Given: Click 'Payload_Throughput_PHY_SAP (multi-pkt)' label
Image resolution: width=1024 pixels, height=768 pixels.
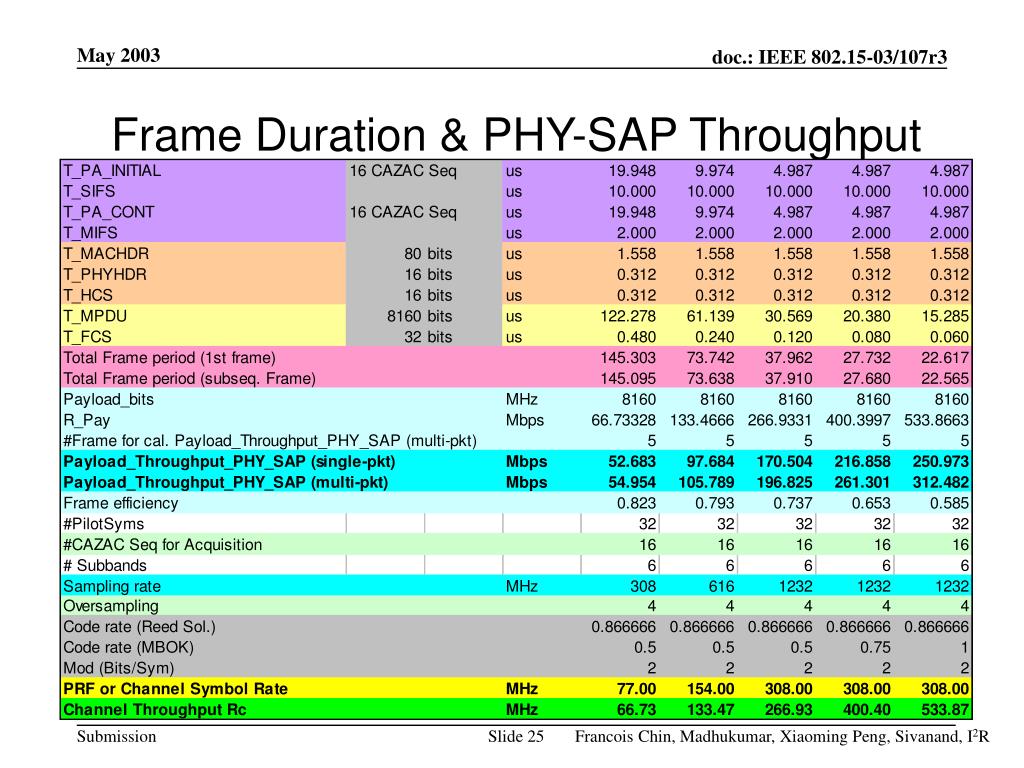Looking at the screenshot, I should [x=225, y=483].
